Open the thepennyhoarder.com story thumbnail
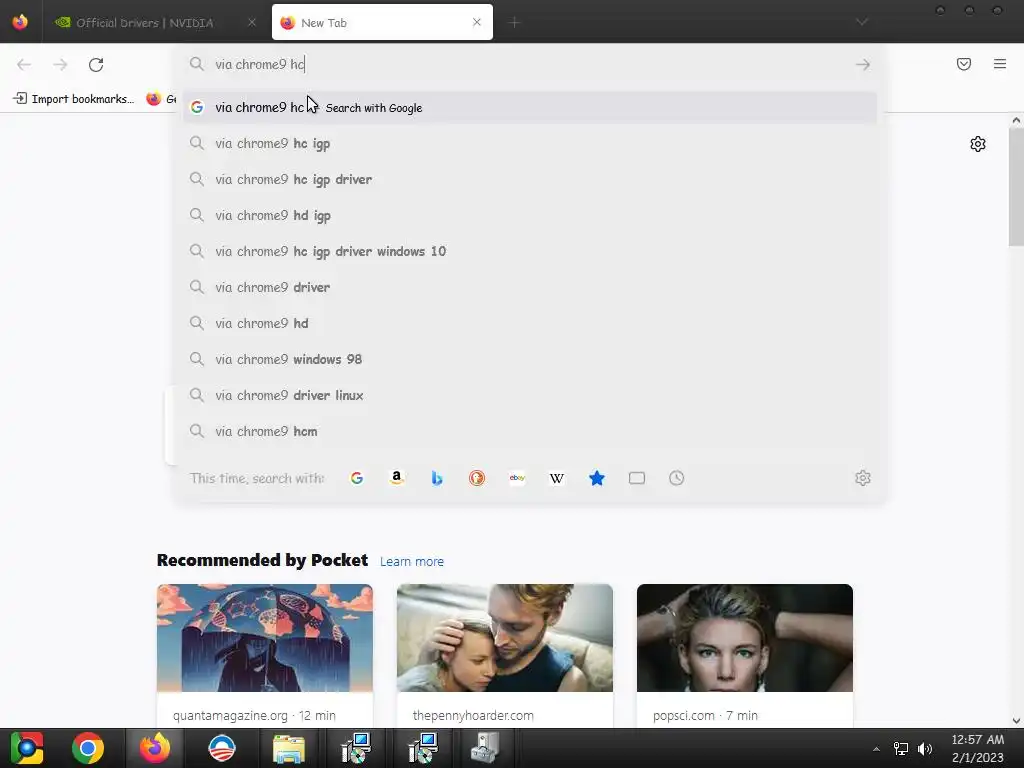Viewport: 1024px width, 768px height. click(x=505, y=638)
